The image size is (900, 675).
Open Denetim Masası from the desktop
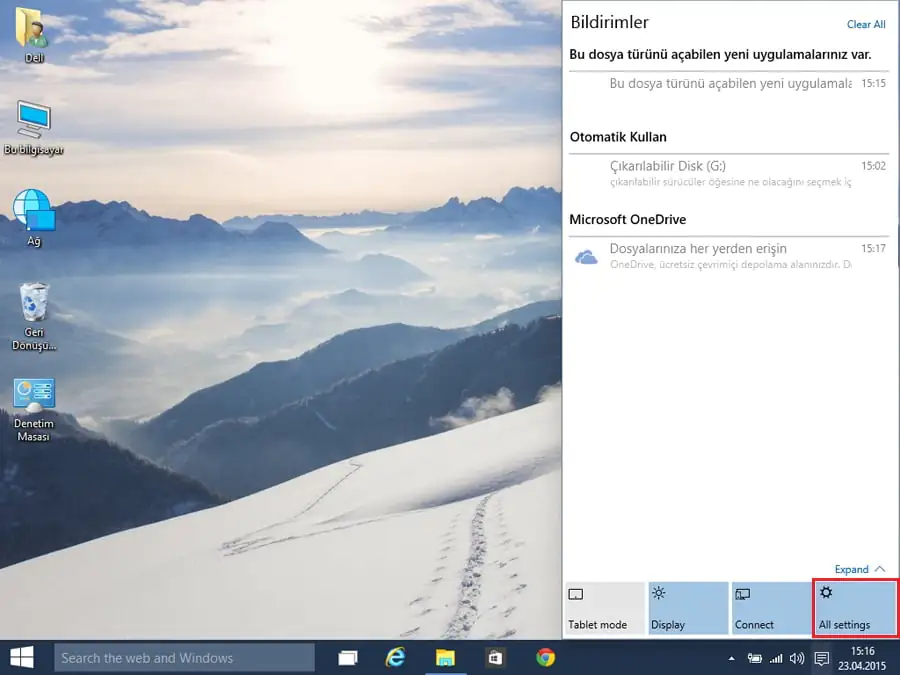pyautogui.click(x=34, y=400)
